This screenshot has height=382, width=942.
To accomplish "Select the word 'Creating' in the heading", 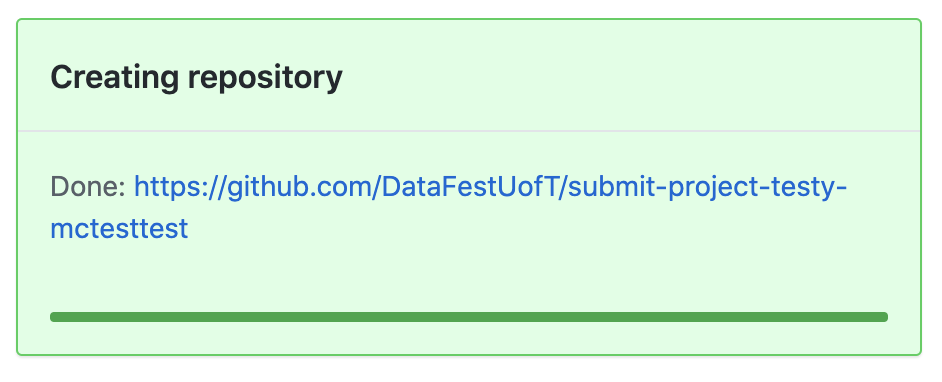I will [x=114, y=78].
